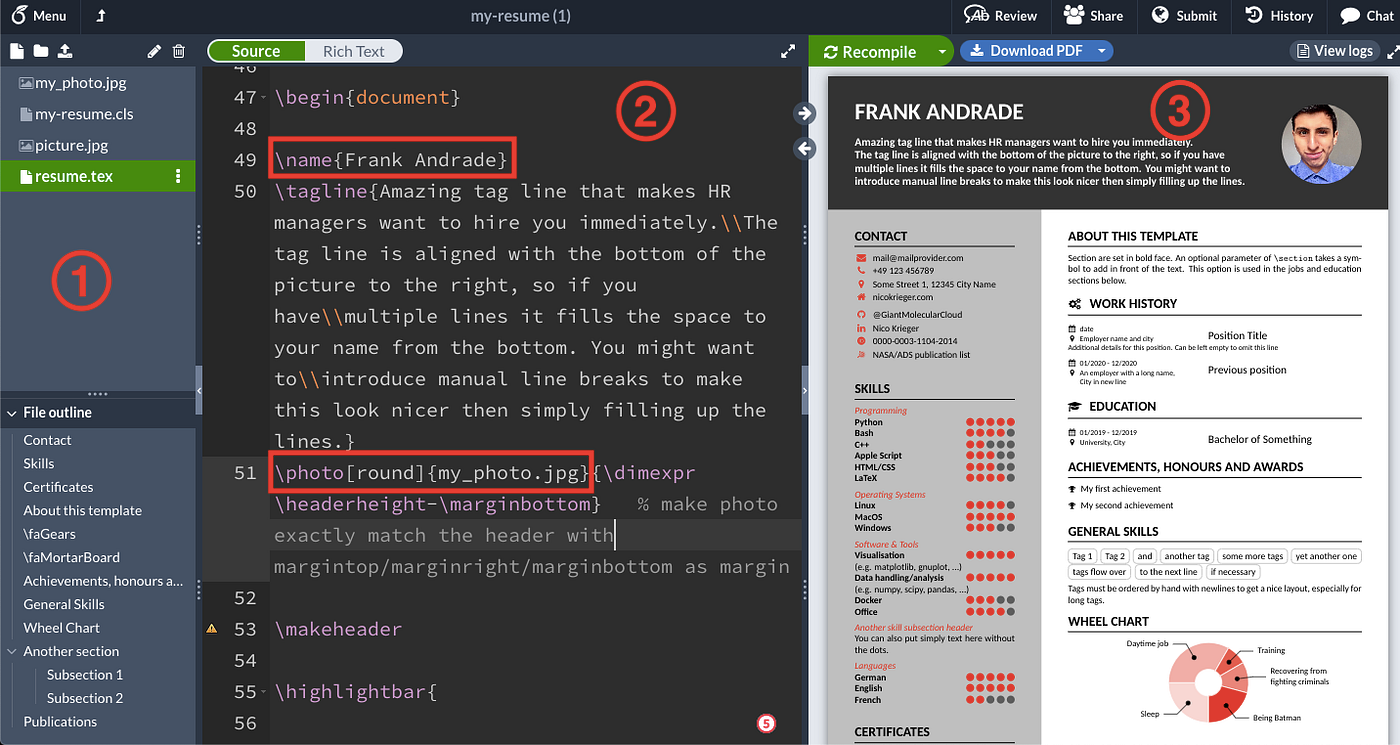The image size is (1400, 745).
Task: Fold the \highlightbar block at line 55
Action: click(x=263, y=693)
